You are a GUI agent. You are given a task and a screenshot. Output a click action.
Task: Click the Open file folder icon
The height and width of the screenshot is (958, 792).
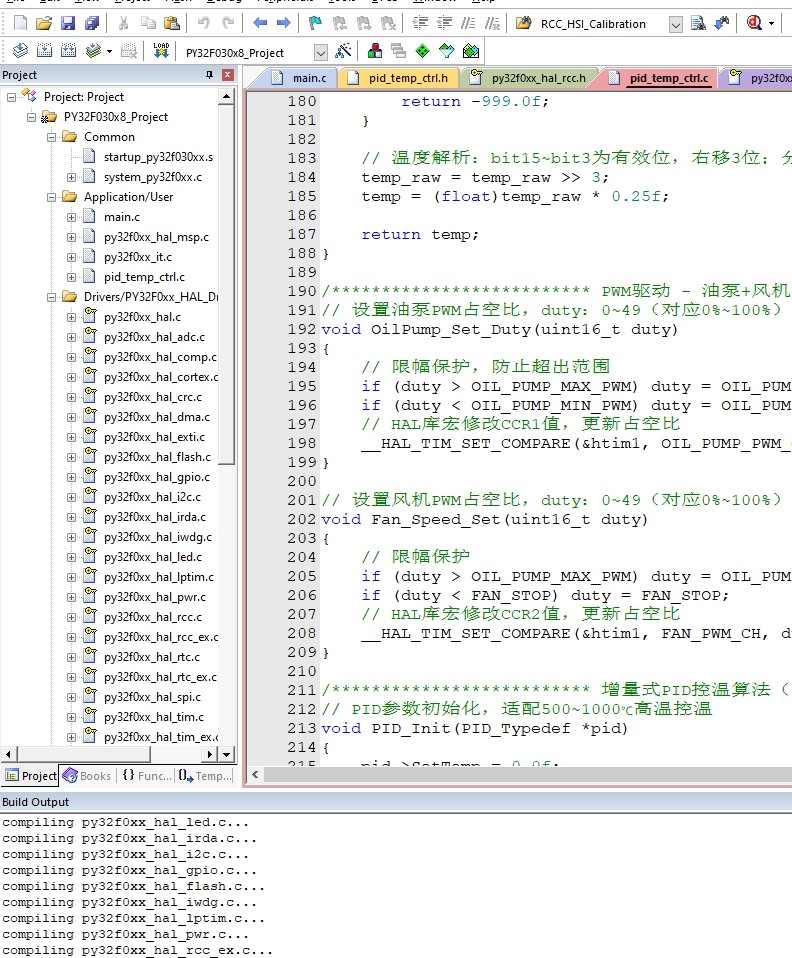[x=43, y=23]
